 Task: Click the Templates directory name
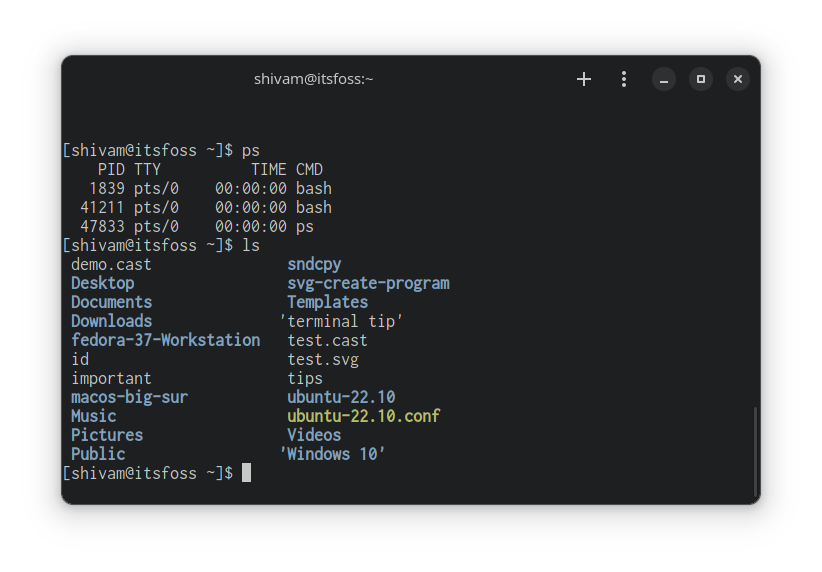327,302
